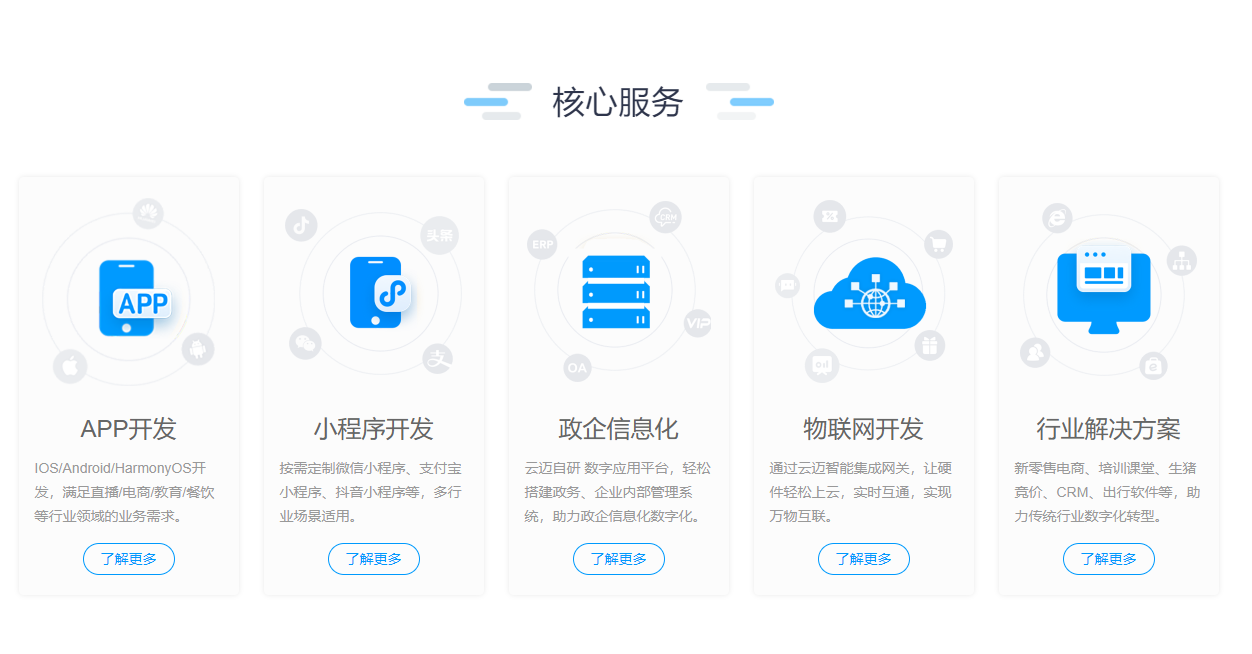Image resolution: width=1252 pixels, height=654 pixels.
Task: Click the blue APP phone icon
Action: 134,298
